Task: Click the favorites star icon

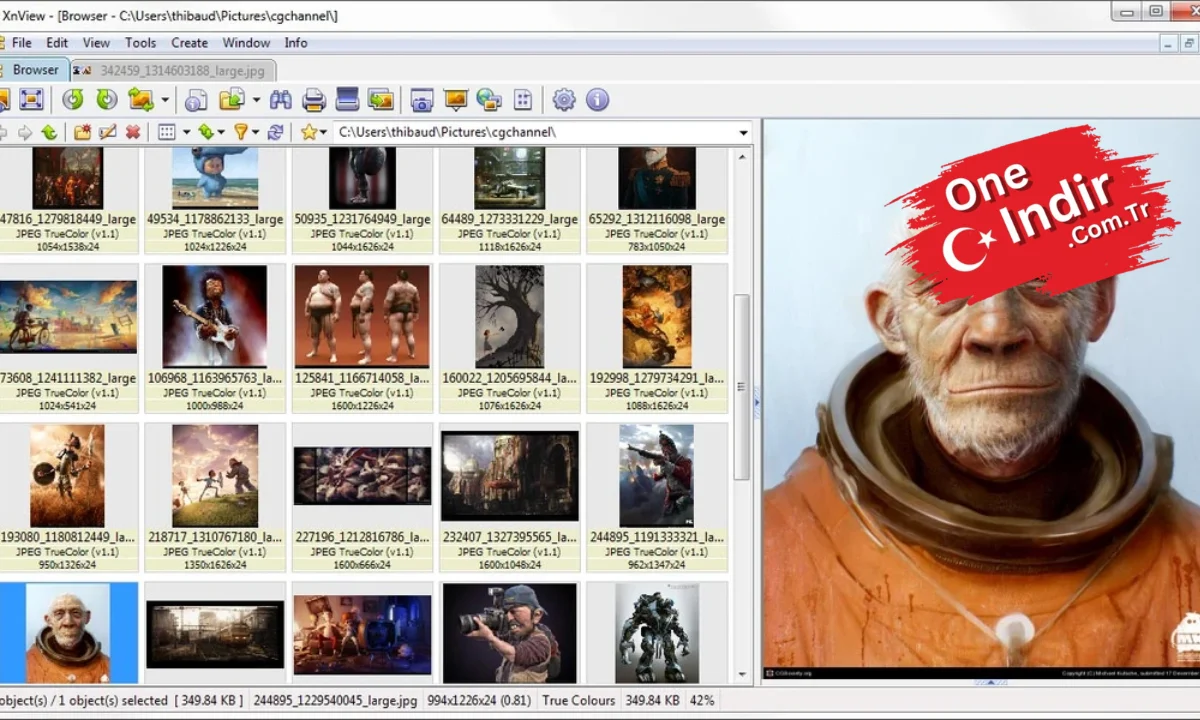Action: [309, 132]
